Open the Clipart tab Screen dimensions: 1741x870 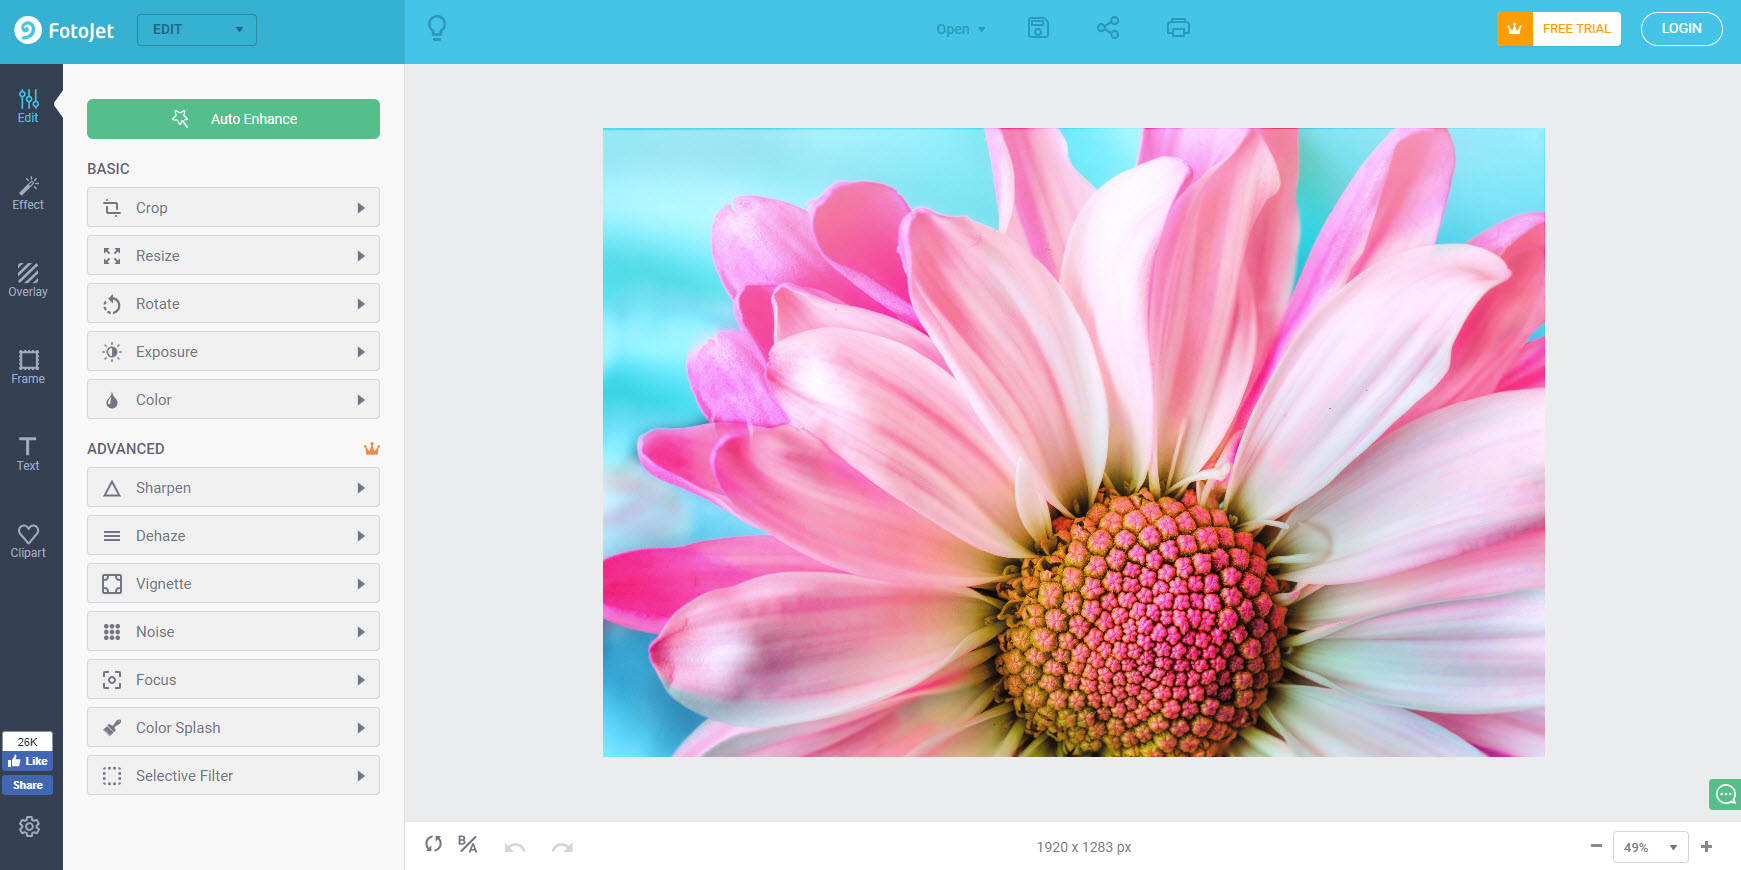point(28,541)
